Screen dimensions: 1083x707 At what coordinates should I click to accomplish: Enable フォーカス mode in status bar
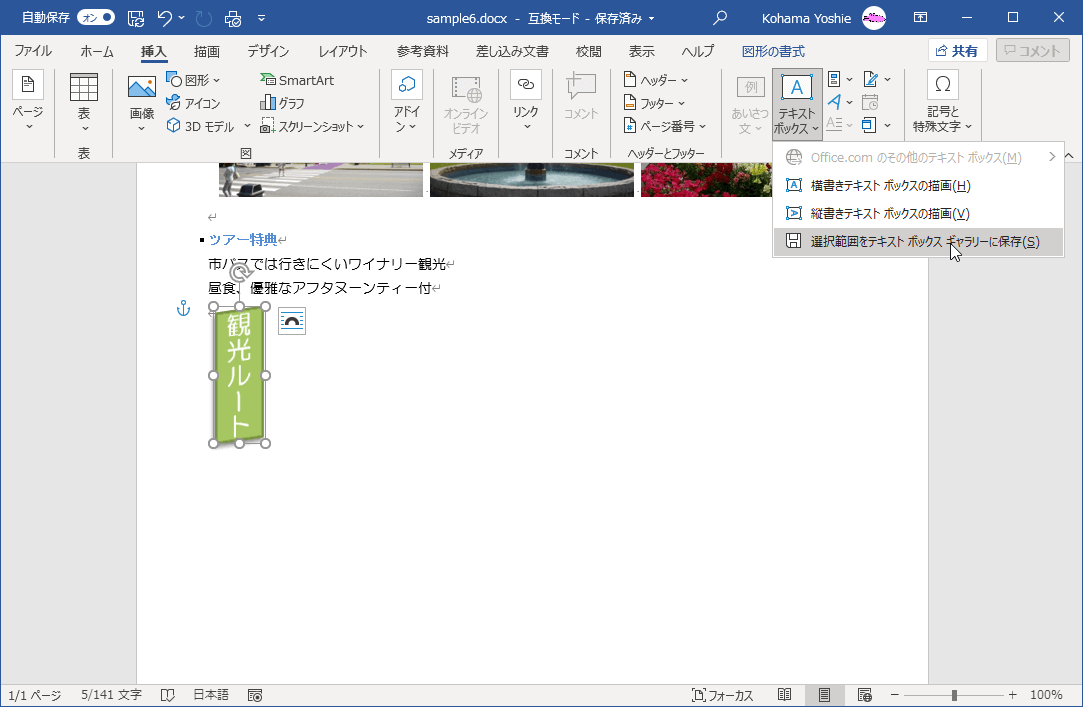pos(722,695)
